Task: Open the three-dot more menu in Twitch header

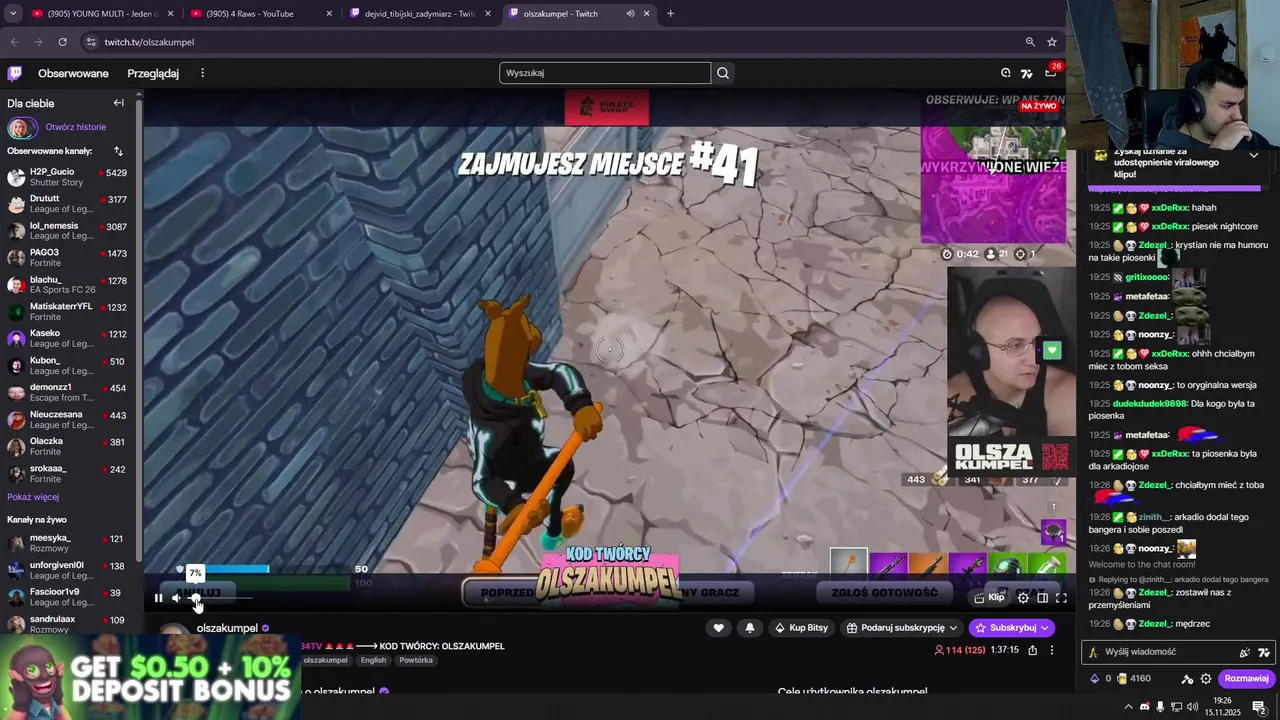Action: [x=202, y=73]
